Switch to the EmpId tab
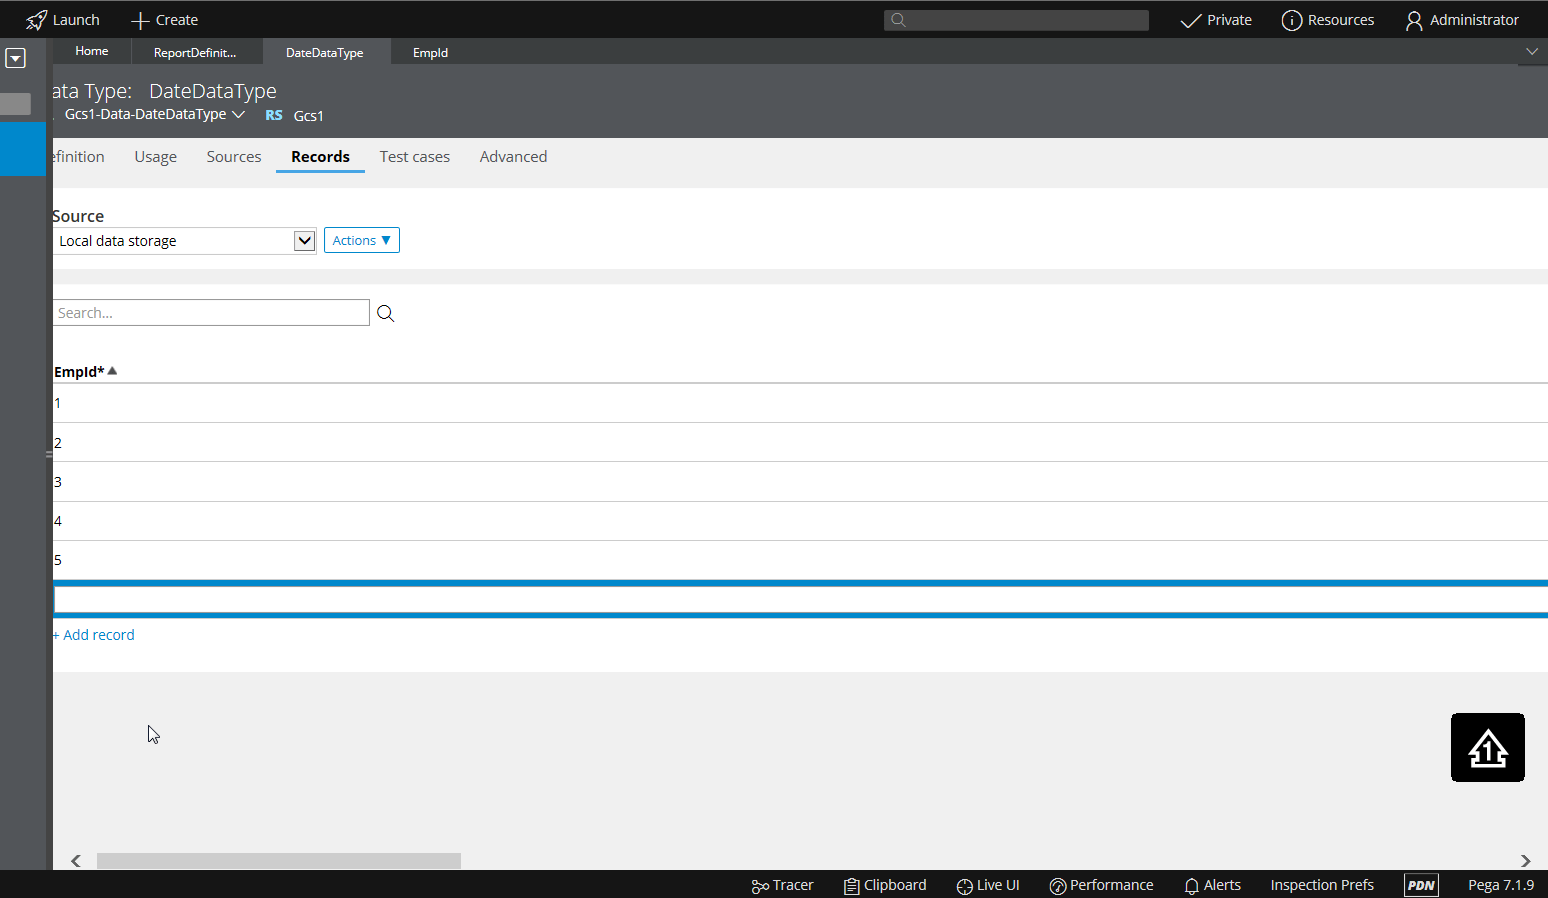Image resolution: width=1548 pixels, height=898 pixels. pyautogui.click(x=430, y=52)
